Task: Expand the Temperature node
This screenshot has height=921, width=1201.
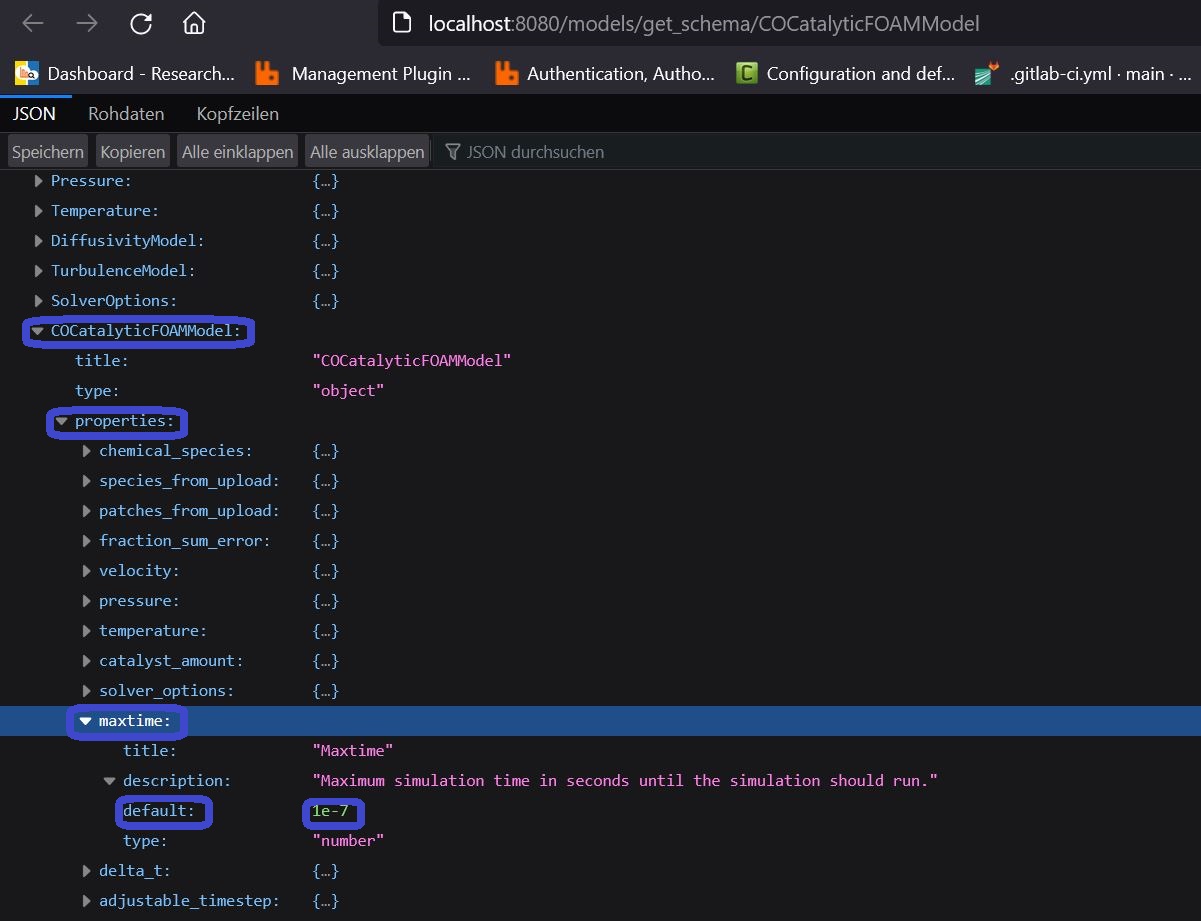Action: (39, 211)
